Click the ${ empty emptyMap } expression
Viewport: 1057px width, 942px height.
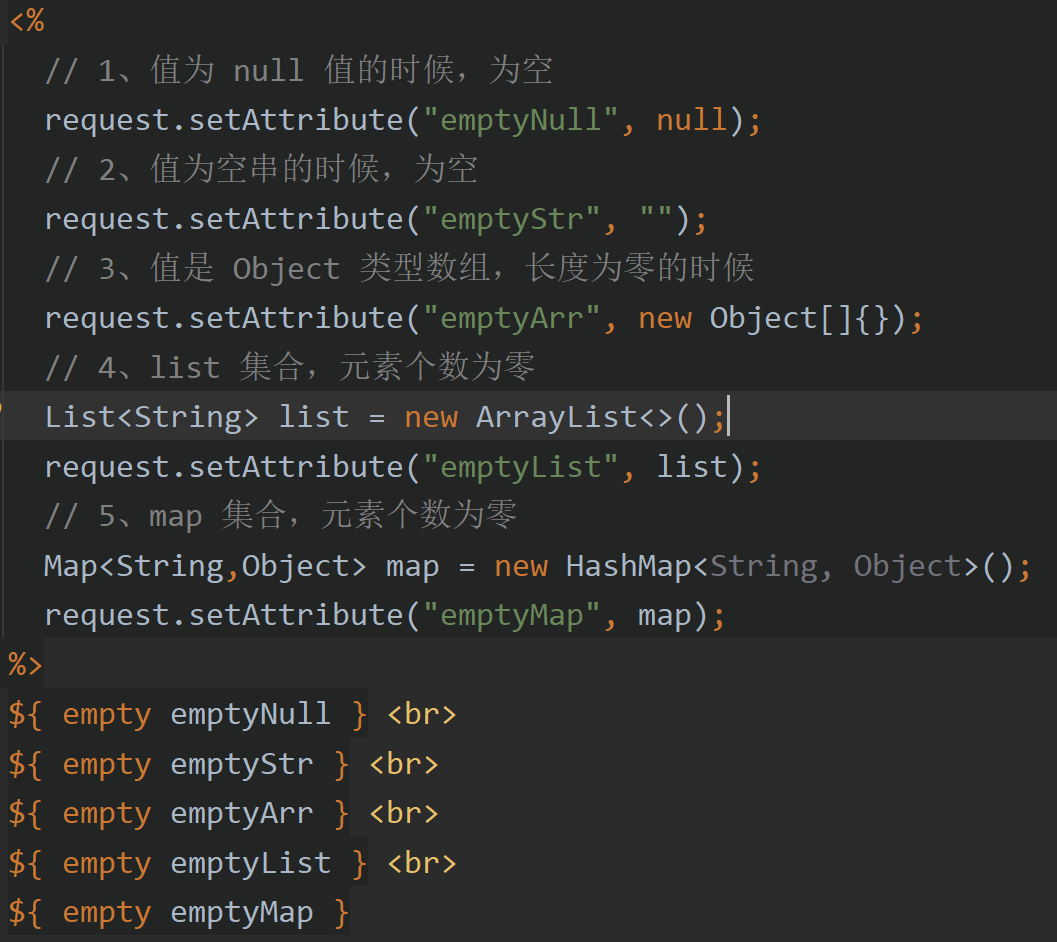[x=179, y=913]
